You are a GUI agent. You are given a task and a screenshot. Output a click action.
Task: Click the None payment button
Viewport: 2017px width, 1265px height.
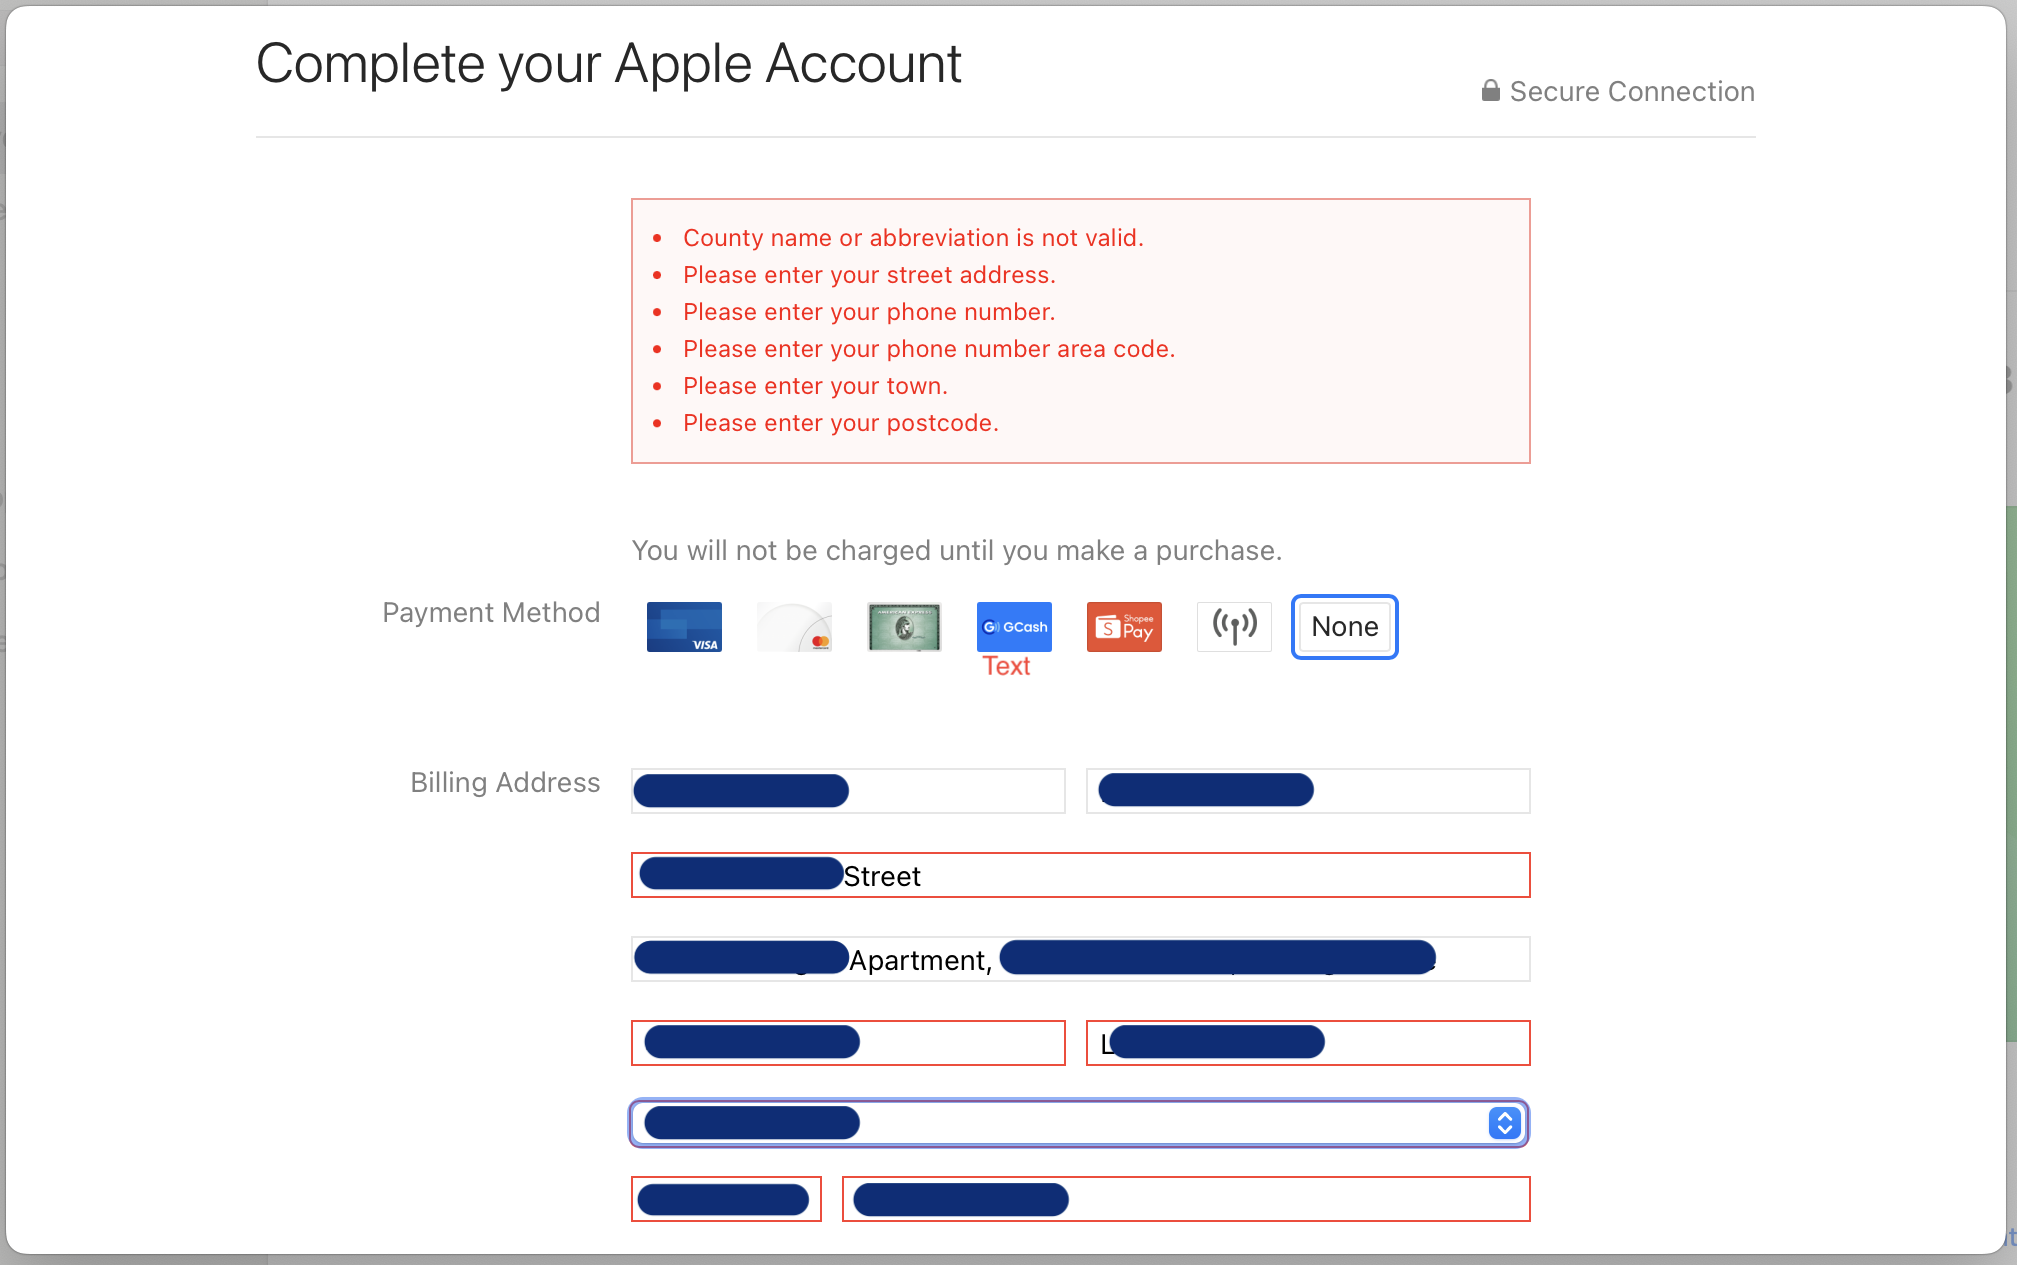pos(1344,627)
